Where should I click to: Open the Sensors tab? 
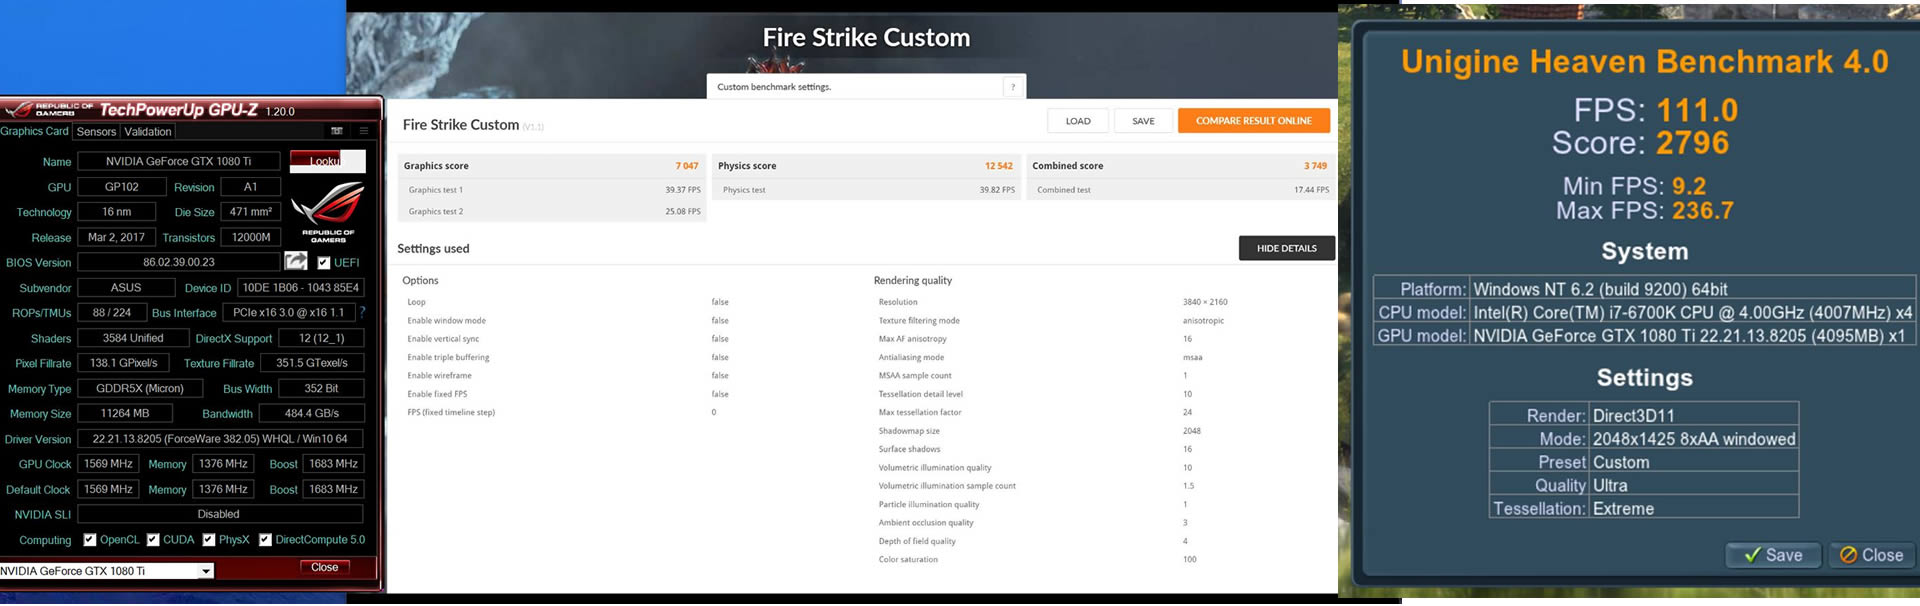pos(96,132)
